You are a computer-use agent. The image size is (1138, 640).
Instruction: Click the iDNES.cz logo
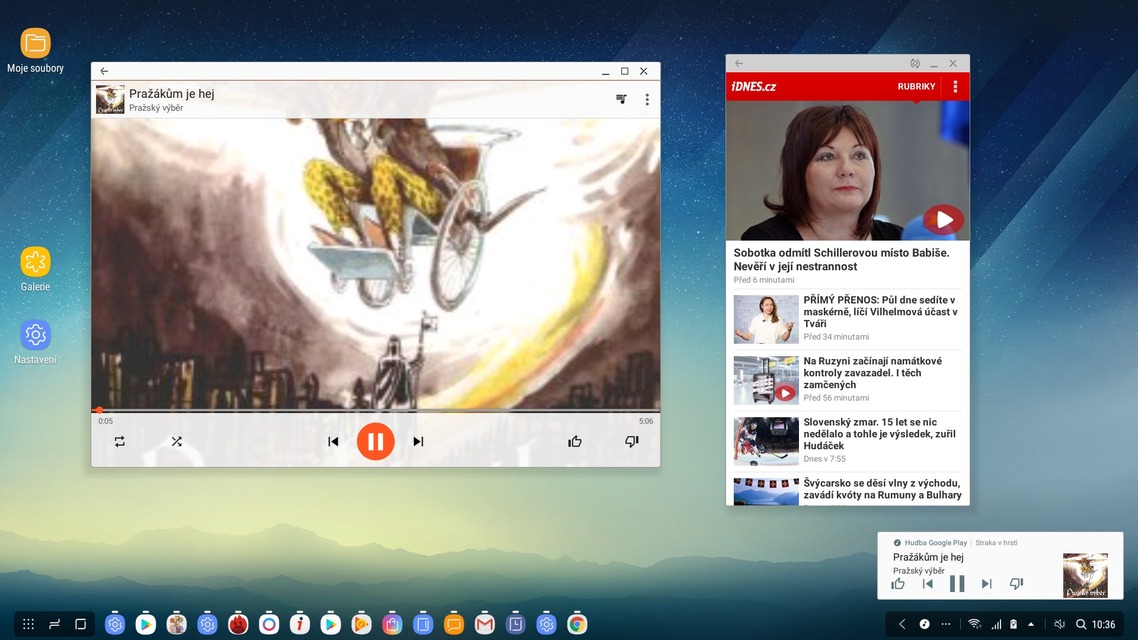[x=754, y=87]
